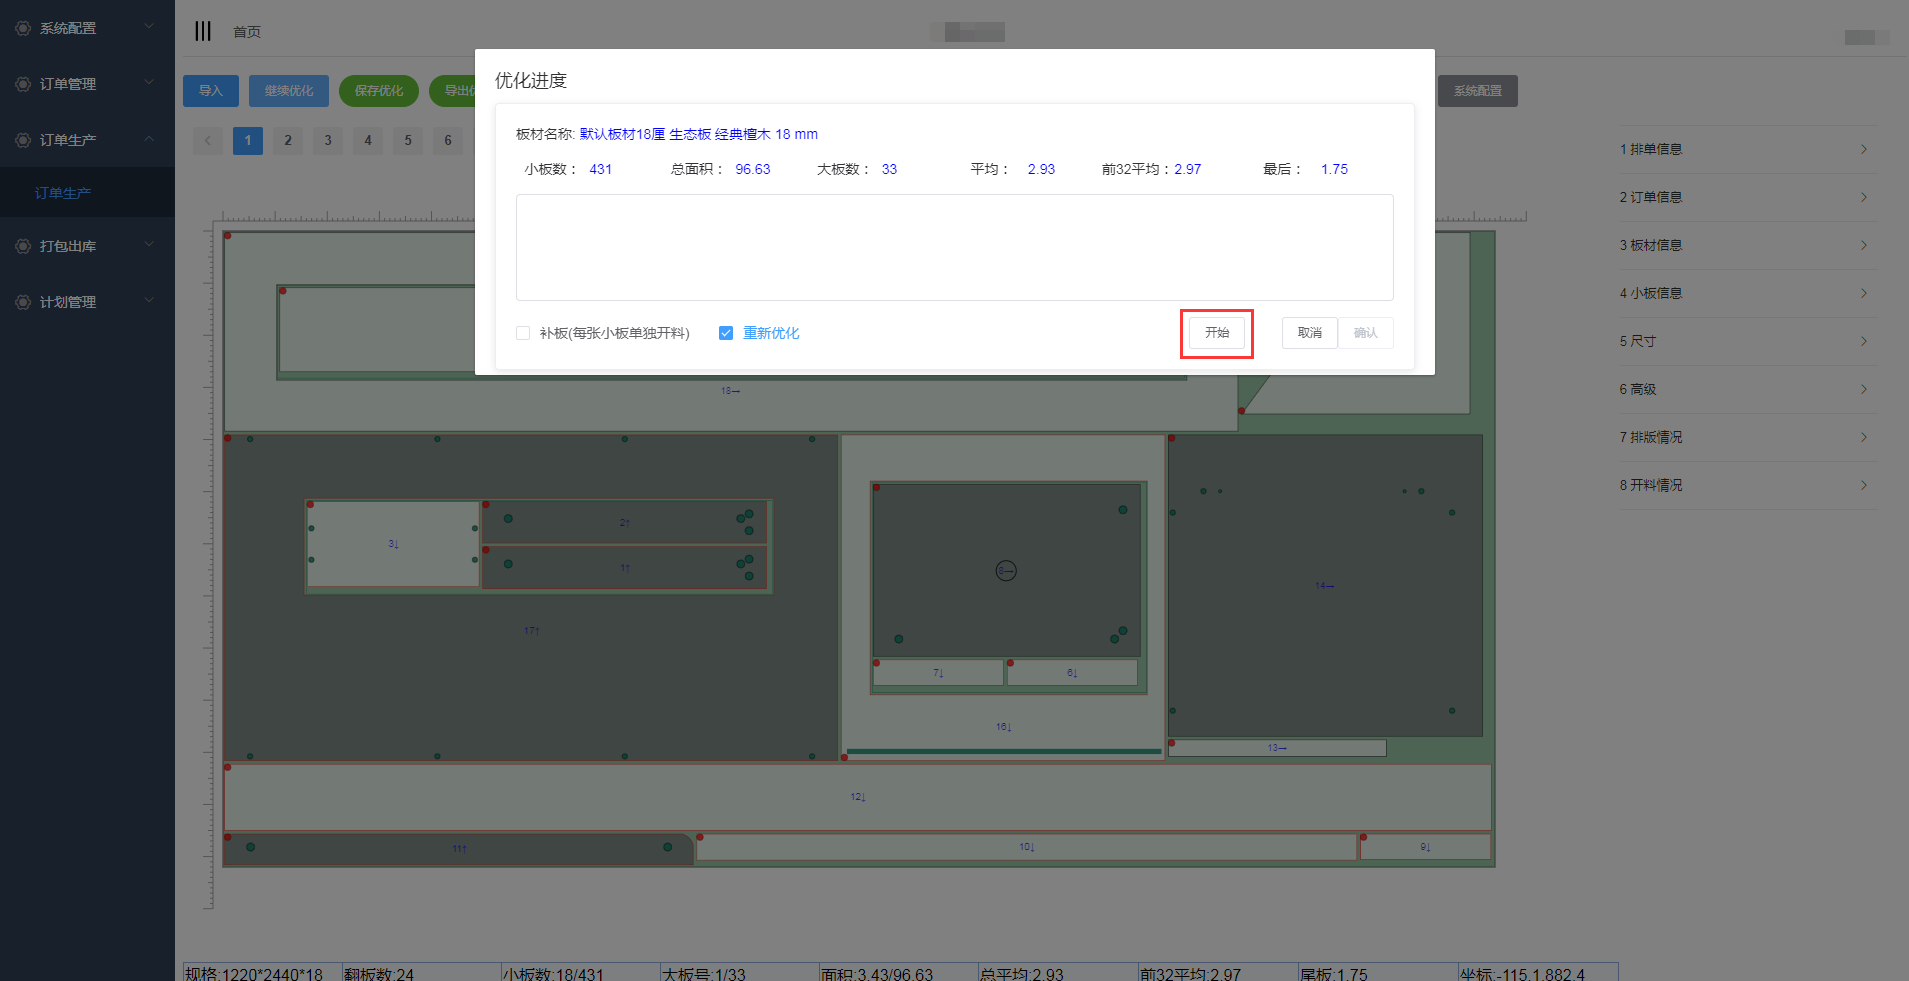Viewport: 1909px width, 981px height.
Task: Click inside the optimization progress text box
Action: [954, 247]
